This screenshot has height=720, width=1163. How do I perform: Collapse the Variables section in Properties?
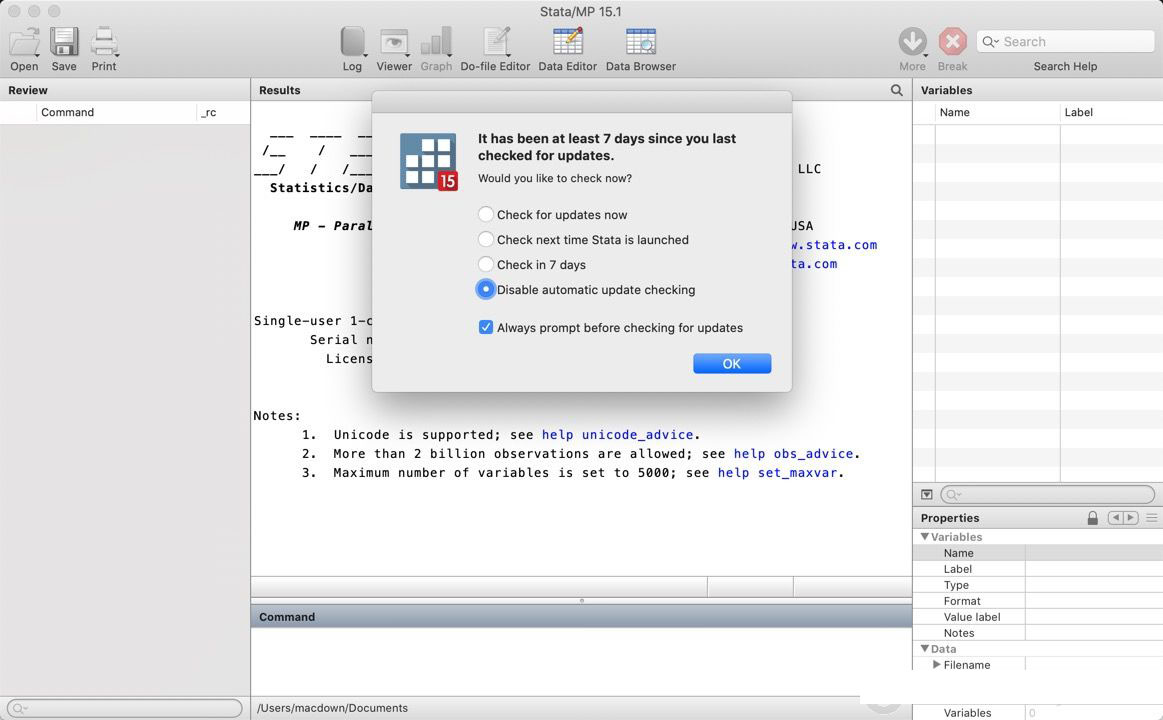(924, 536)
